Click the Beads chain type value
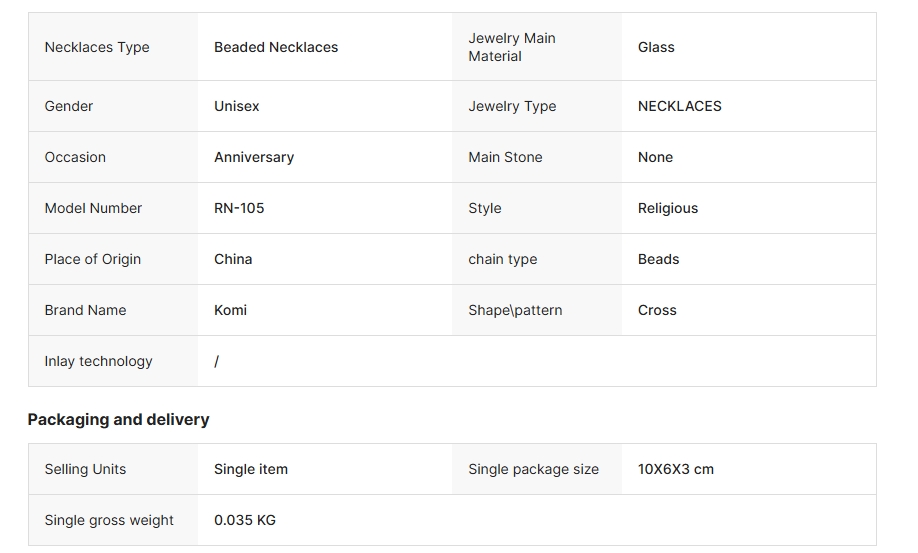The width and height of the screenshot is (918, 553). click(x=659, y=259)
